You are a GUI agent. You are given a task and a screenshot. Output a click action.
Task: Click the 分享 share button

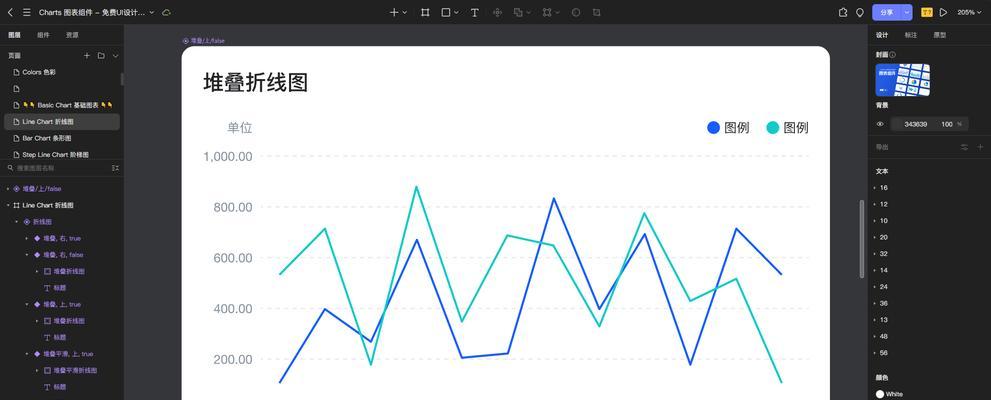tap(887, 12)
